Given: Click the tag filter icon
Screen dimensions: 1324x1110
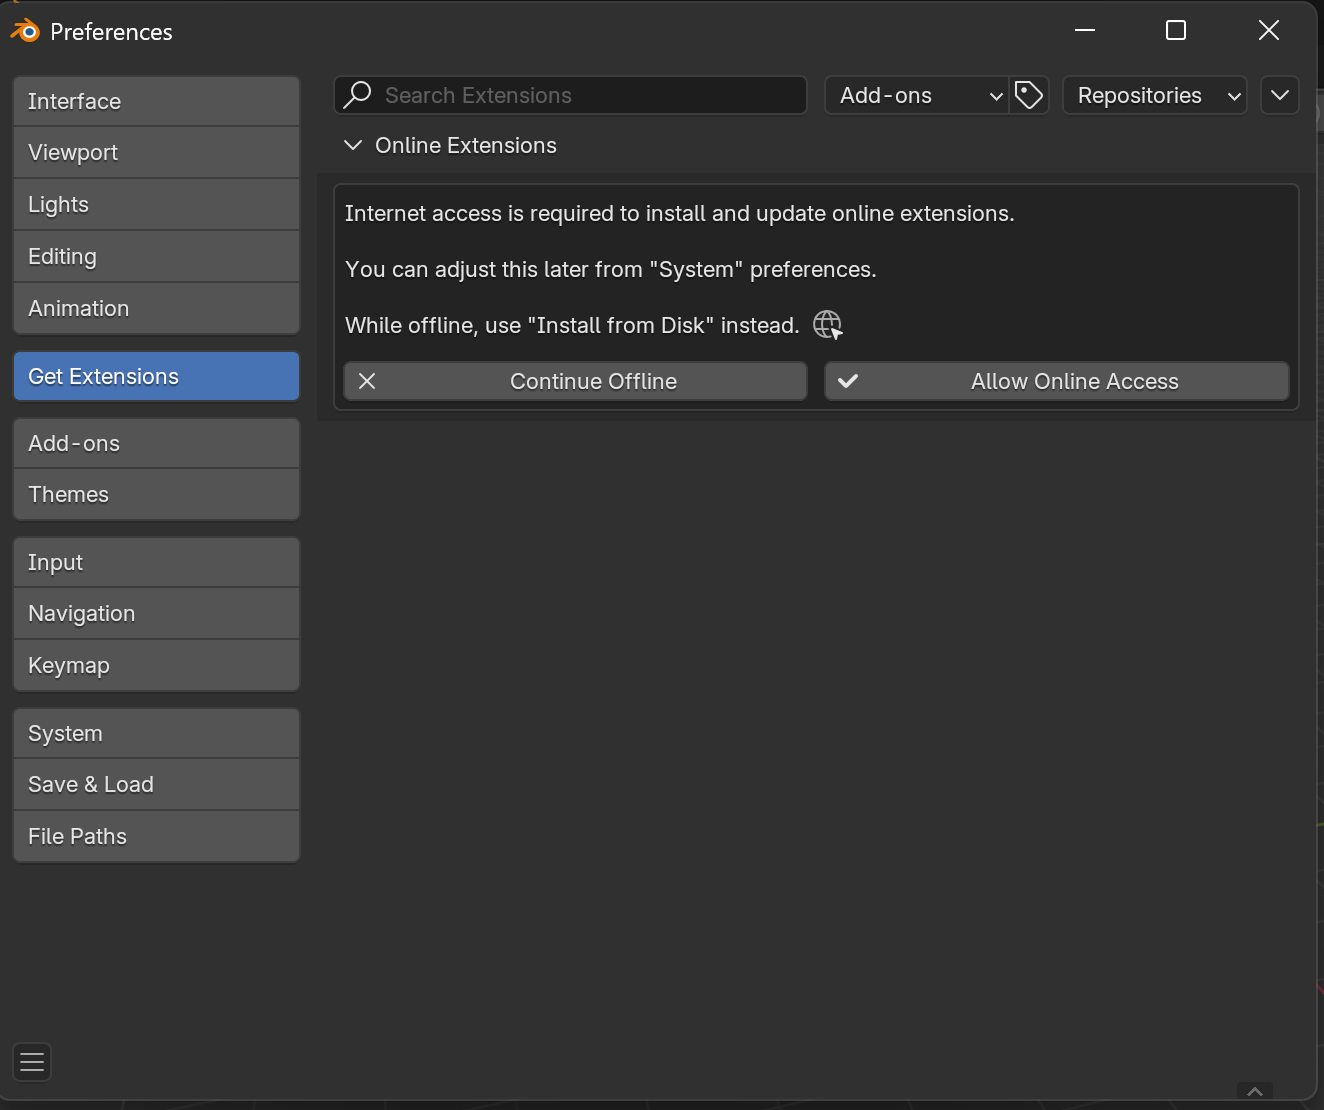Looking at the screenshot, I should [1029, 95].
